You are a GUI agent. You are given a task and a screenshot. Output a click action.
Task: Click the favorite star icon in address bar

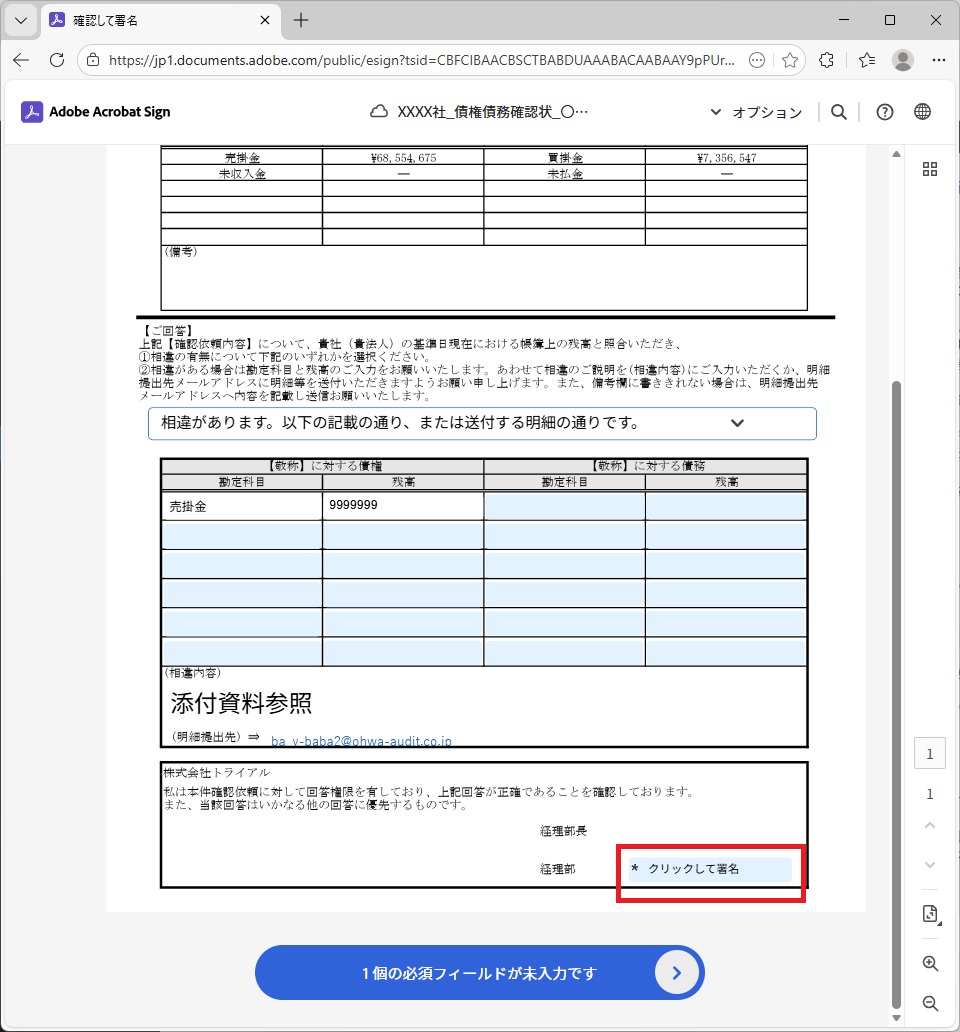(789, 60)
